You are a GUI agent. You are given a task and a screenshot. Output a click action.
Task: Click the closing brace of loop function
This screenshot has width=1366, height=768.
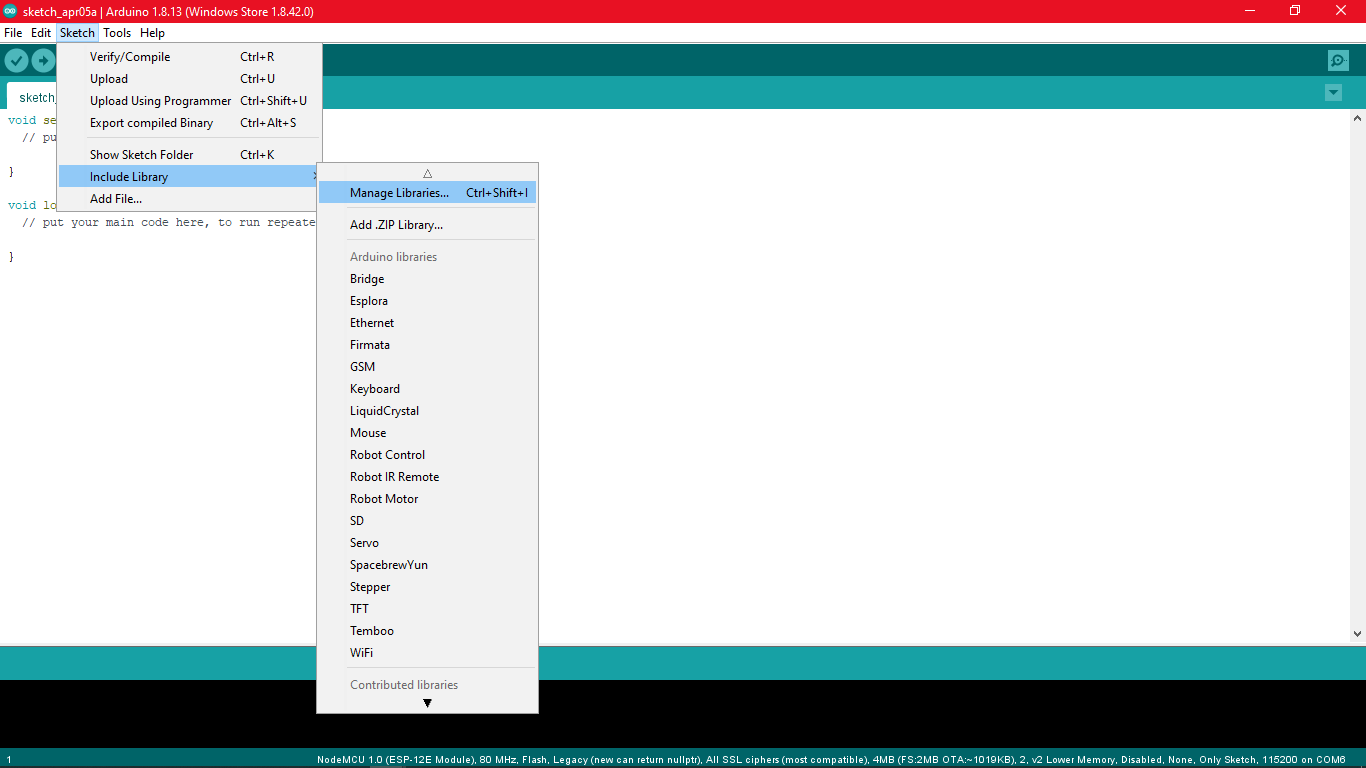pyautogui.click(x=11, y=257)
